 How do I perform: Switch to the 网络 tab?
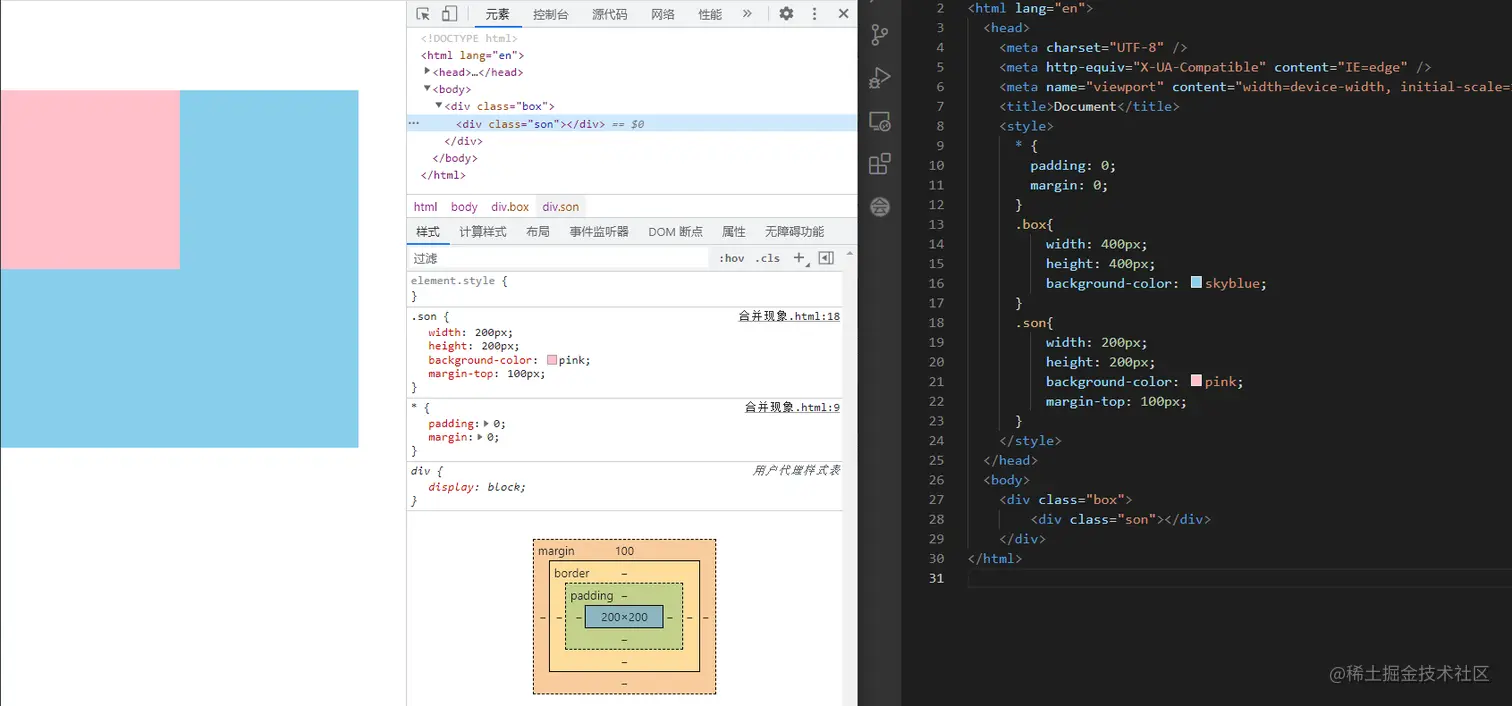click(663, 14)
